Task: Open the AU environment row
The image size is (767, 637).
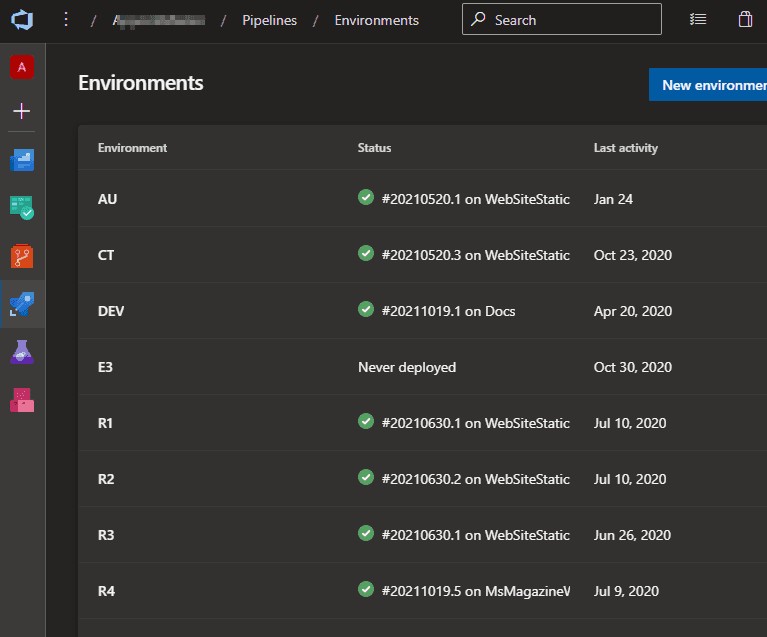Action: coord(107,199)
